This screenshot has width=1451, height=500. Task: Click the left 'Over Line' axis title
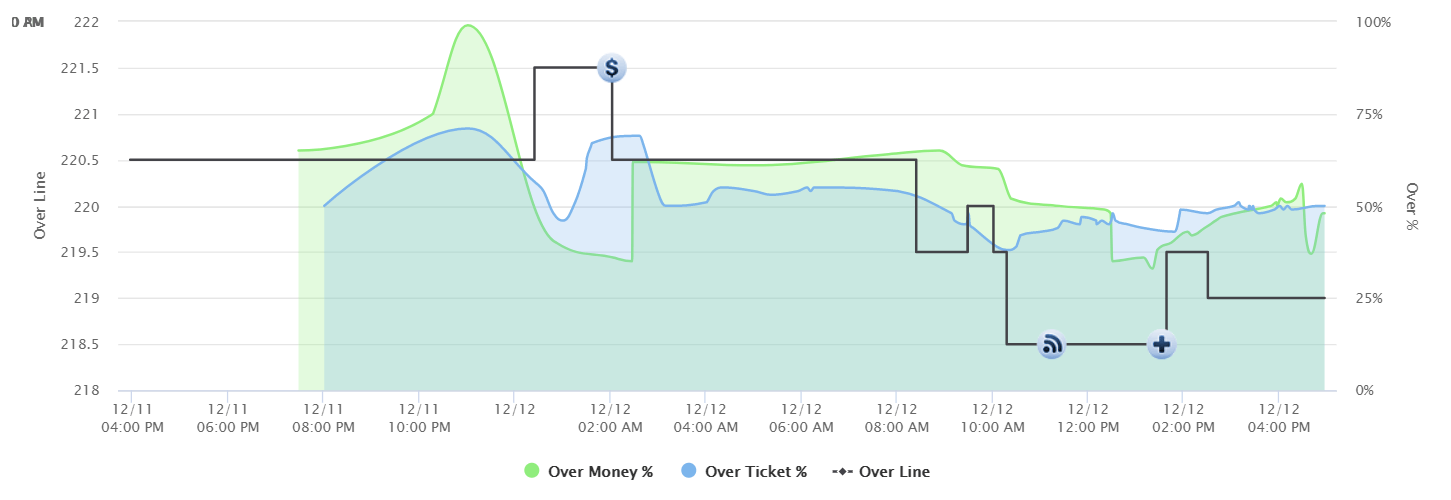point(40,206)
